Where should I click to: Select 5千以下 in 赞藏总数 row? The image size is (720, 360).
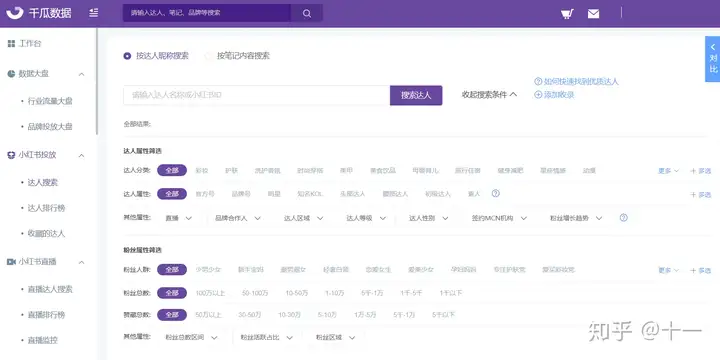(x=443, y=315)
